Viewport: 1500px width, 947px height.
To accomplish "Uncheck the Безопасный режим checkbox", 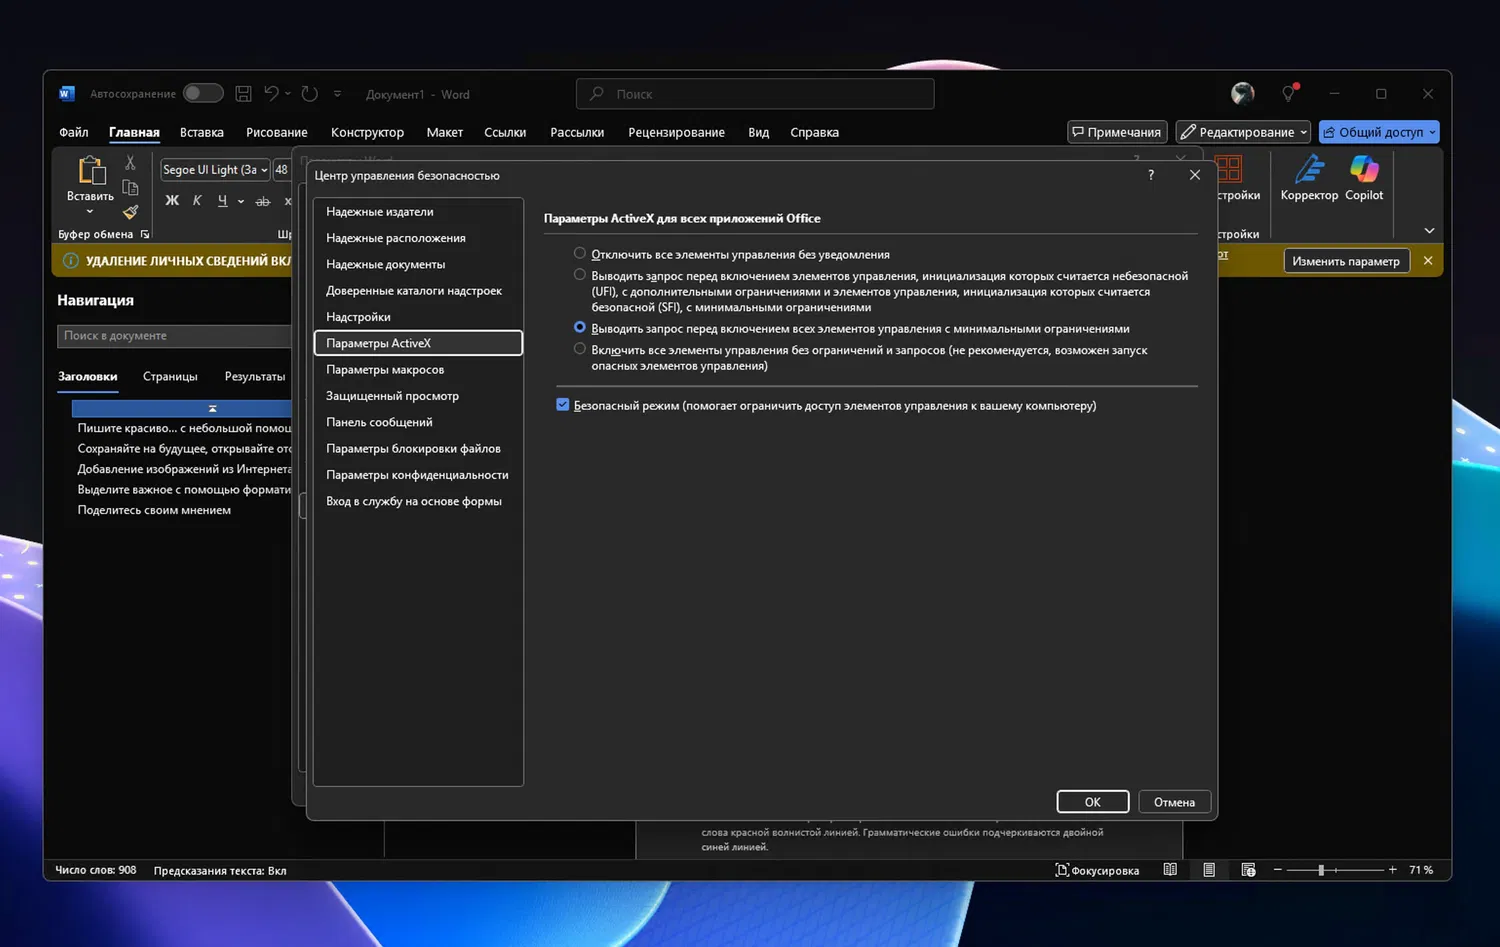I will tap(563, 405).
